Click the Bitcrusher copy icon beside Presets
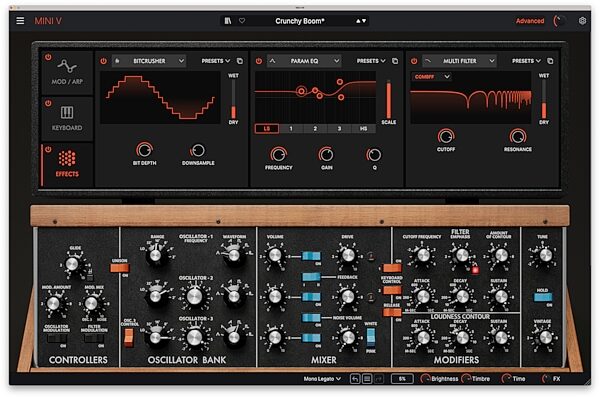 240,61
